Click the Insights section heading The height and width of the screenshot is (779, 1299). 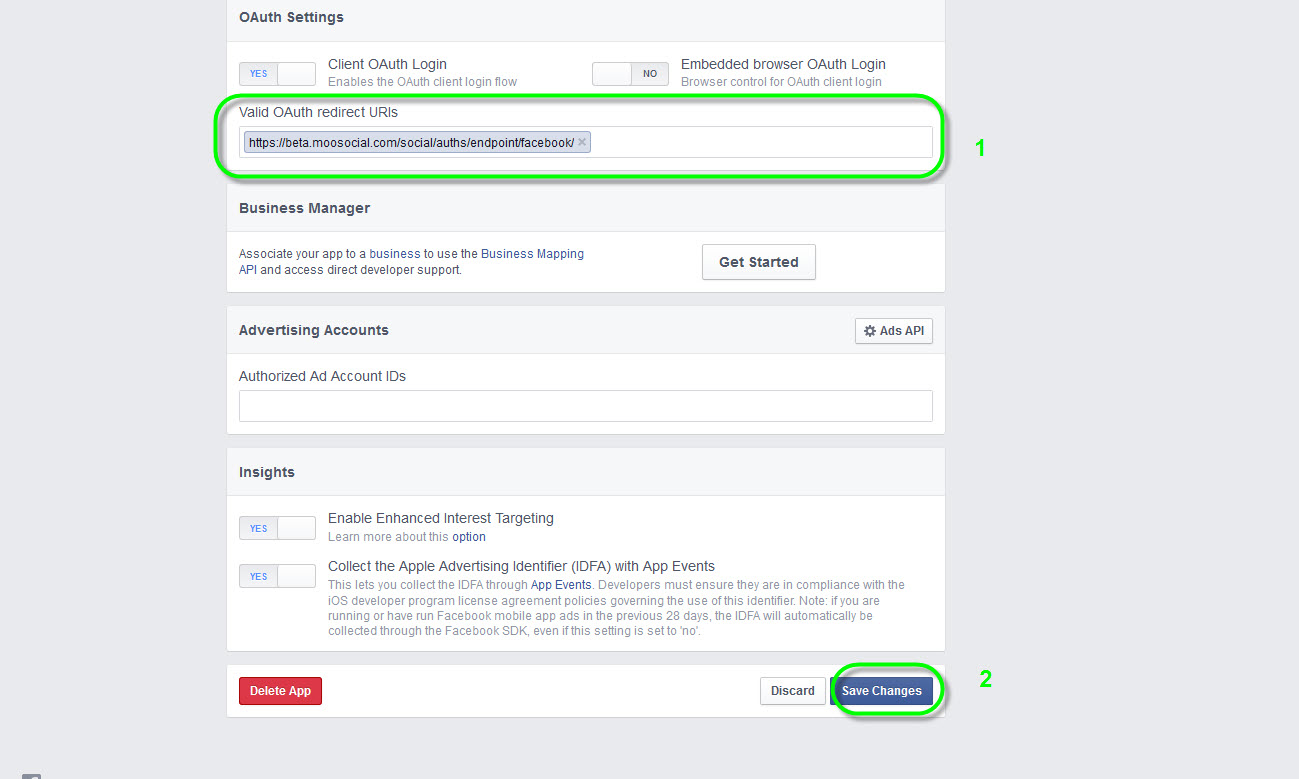point(266,472)
